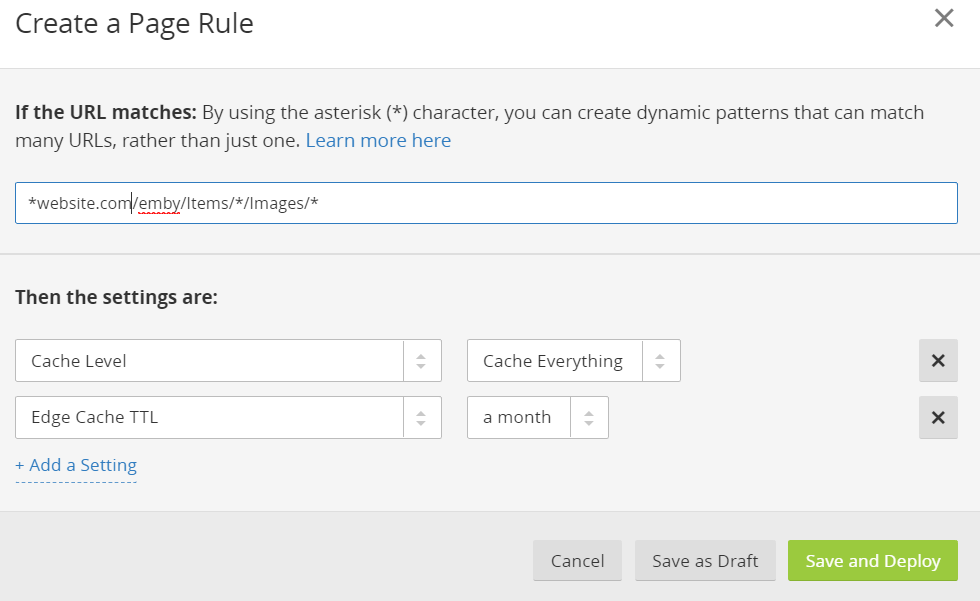Image resolution: width=980 pixels, height=601 pixels.
Task: Click the underlined word "emby" in URL
Action: click(x=159, y=204)
